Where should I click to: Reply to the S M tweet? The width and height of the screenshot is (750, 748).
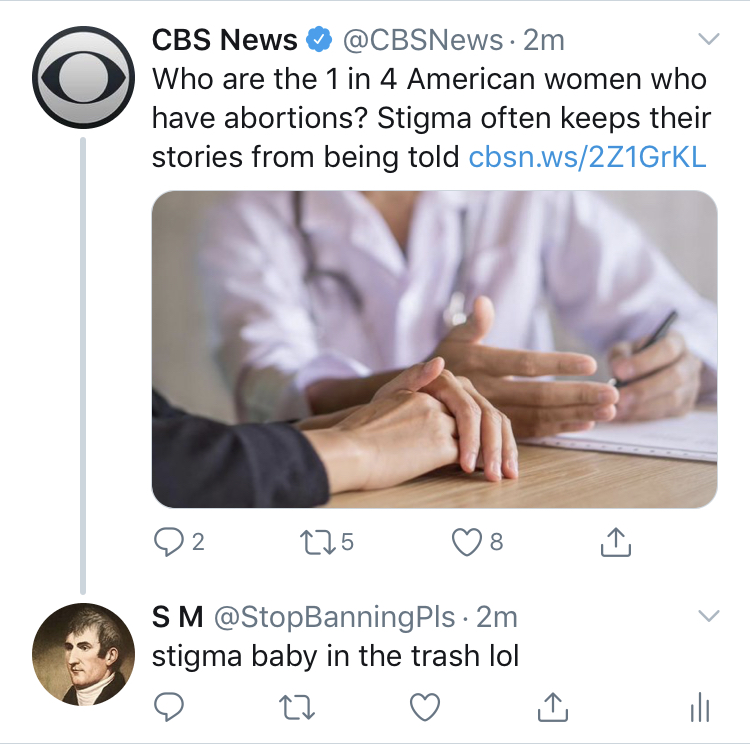pos(168,707)
